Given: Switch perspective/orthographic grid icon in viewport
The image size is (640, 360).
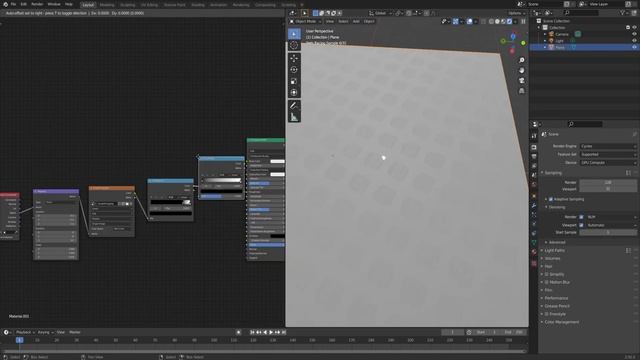Looking at the screenshot, I should [522, 91].
